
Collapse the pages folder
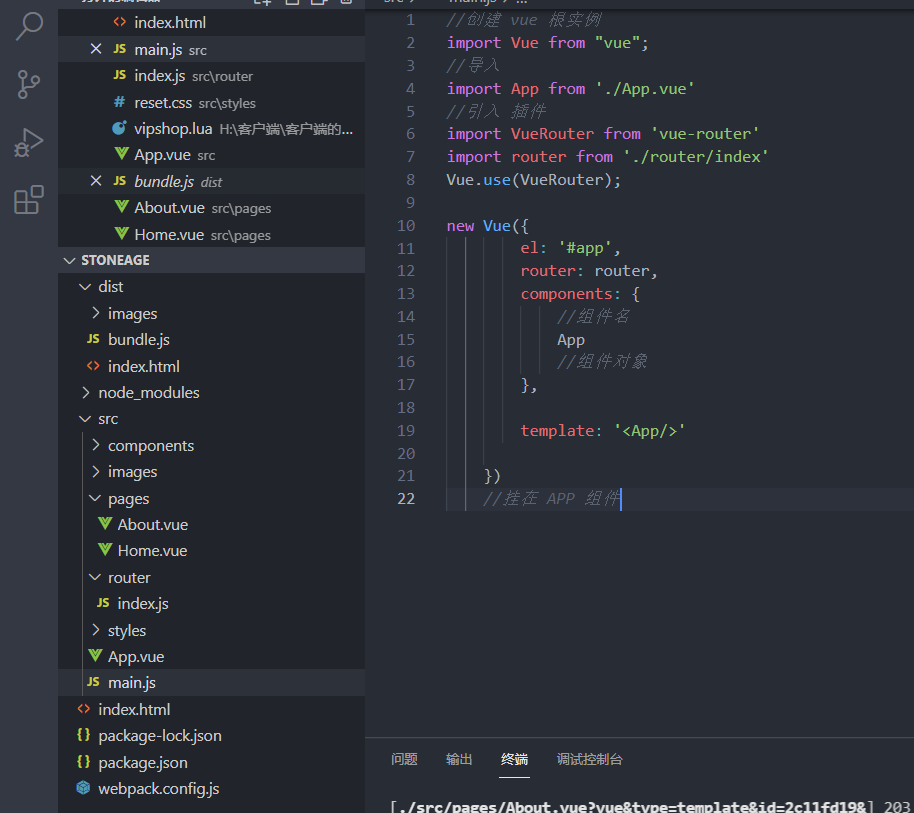click(212, 499)
